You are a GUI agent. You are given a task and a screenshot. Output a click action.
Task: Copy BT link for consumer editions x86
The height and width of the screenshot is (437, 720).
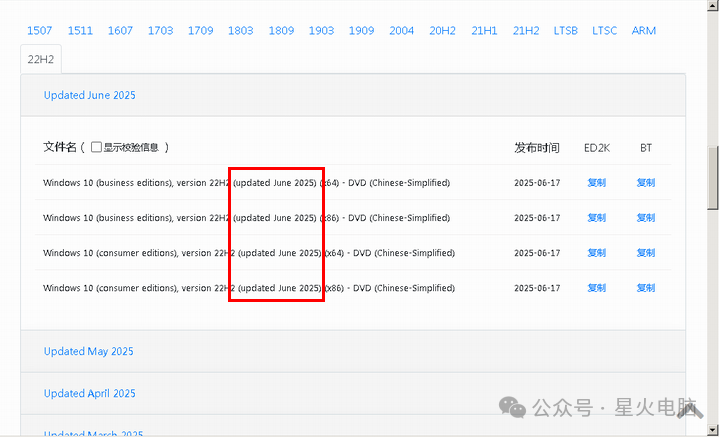point(646,288)
